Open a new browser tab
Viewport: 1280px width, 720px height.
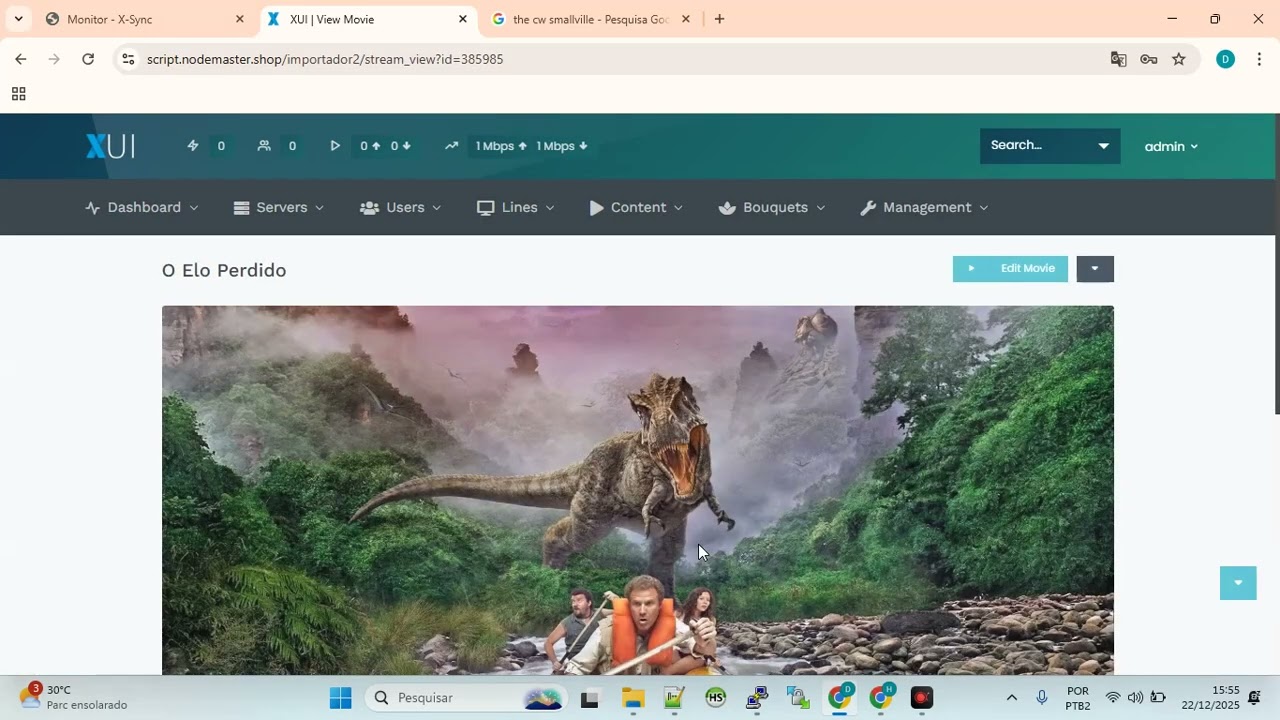pos(719,19)
